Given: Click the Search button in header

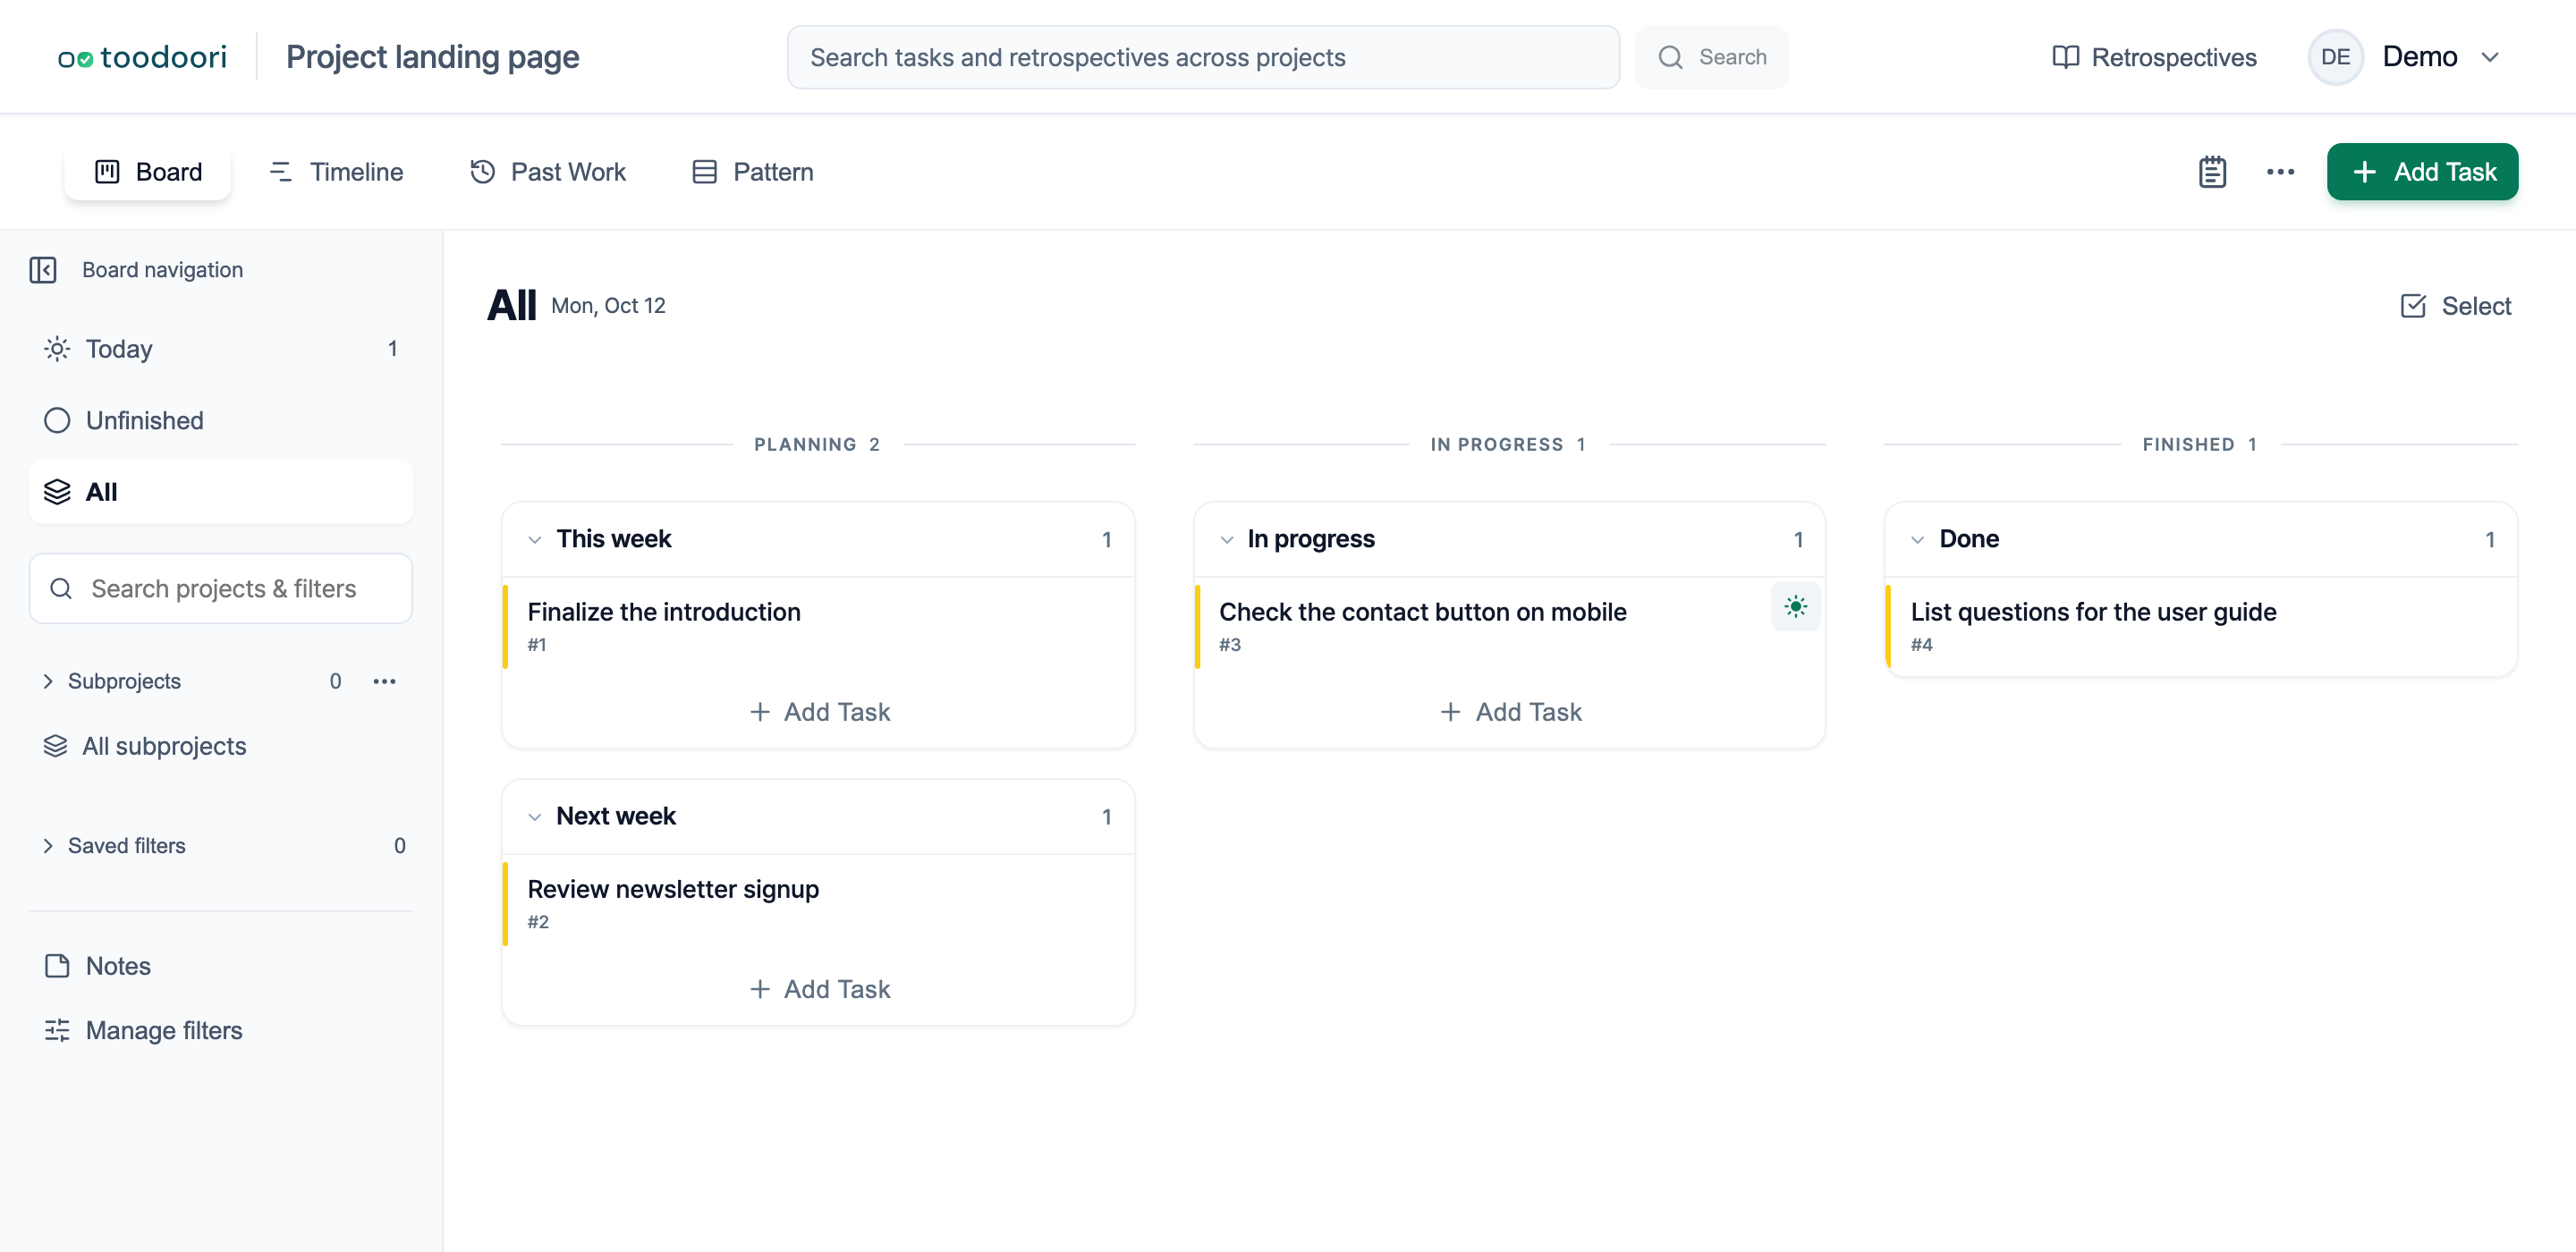Looking at the screenshot, I should [1711, 57].
